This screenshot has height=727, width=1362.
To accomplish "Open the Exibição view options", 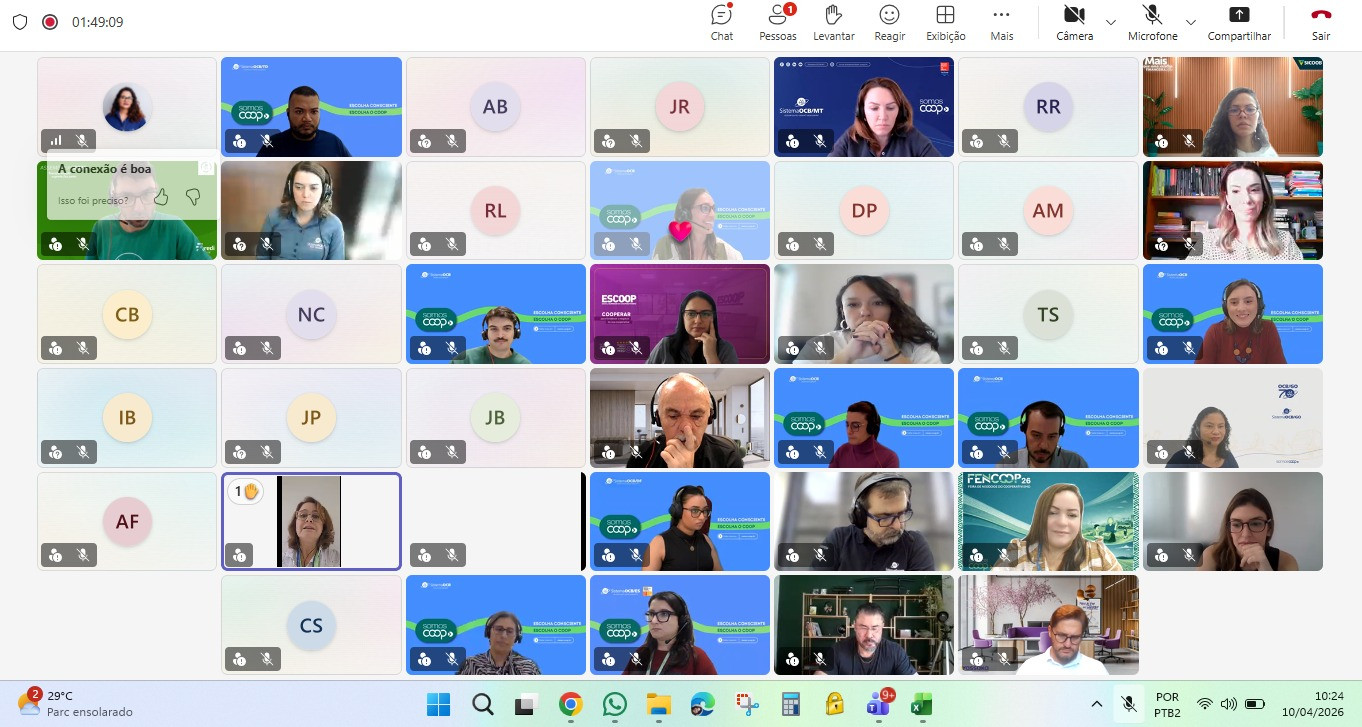I will point(945,23).
